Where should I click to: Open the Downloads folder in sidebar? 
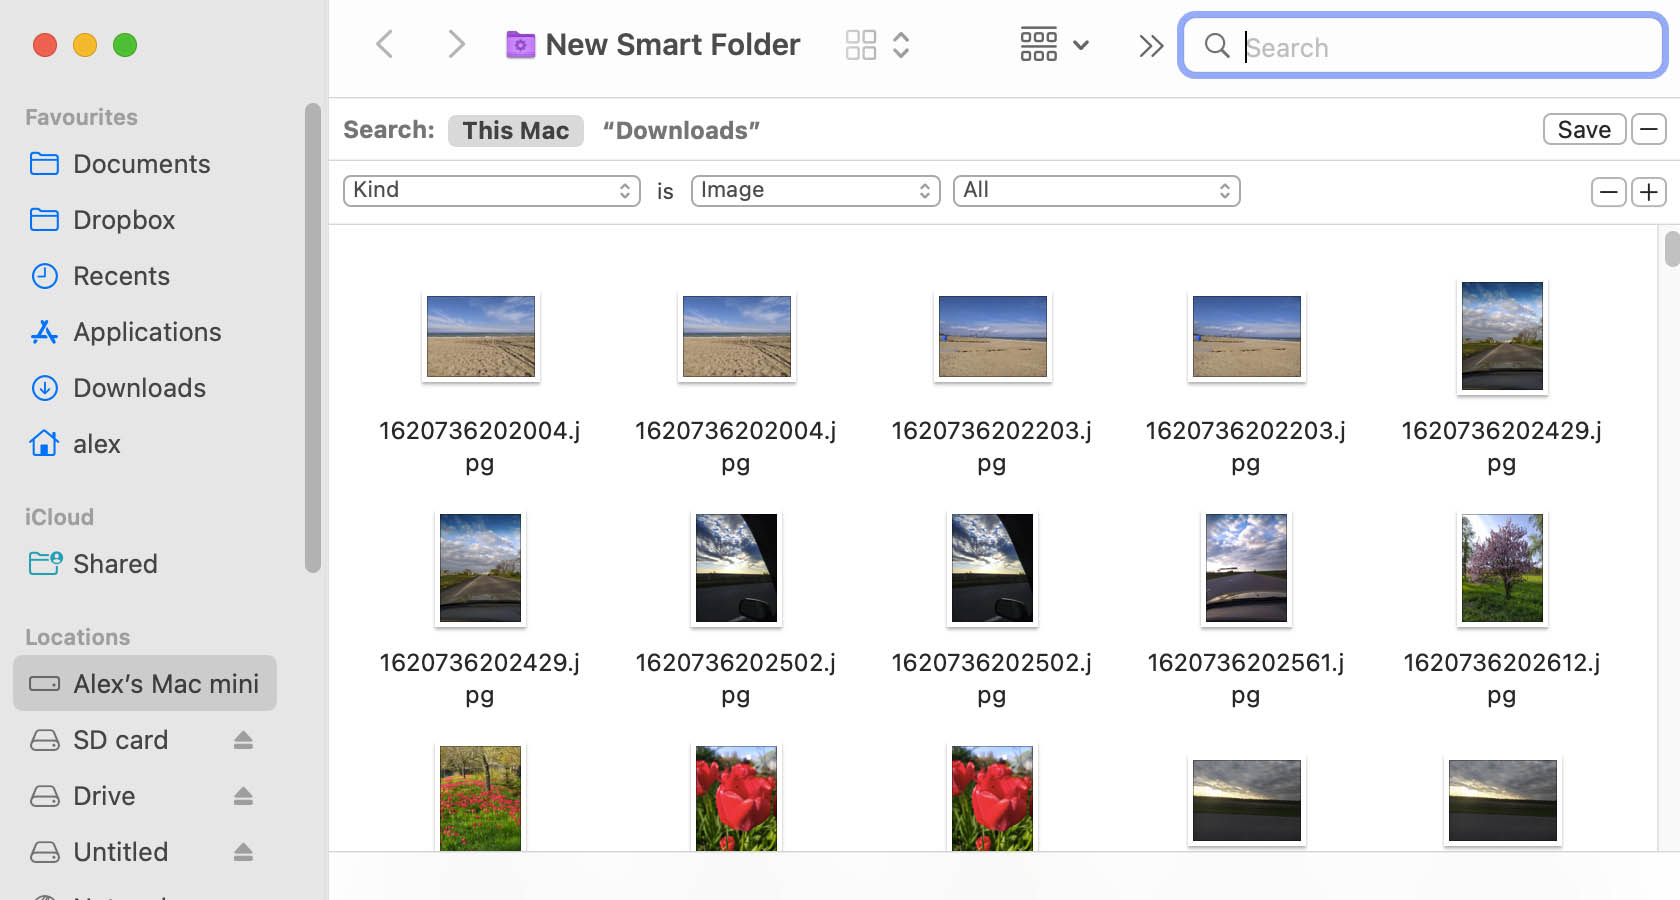[x=139, y=387]
